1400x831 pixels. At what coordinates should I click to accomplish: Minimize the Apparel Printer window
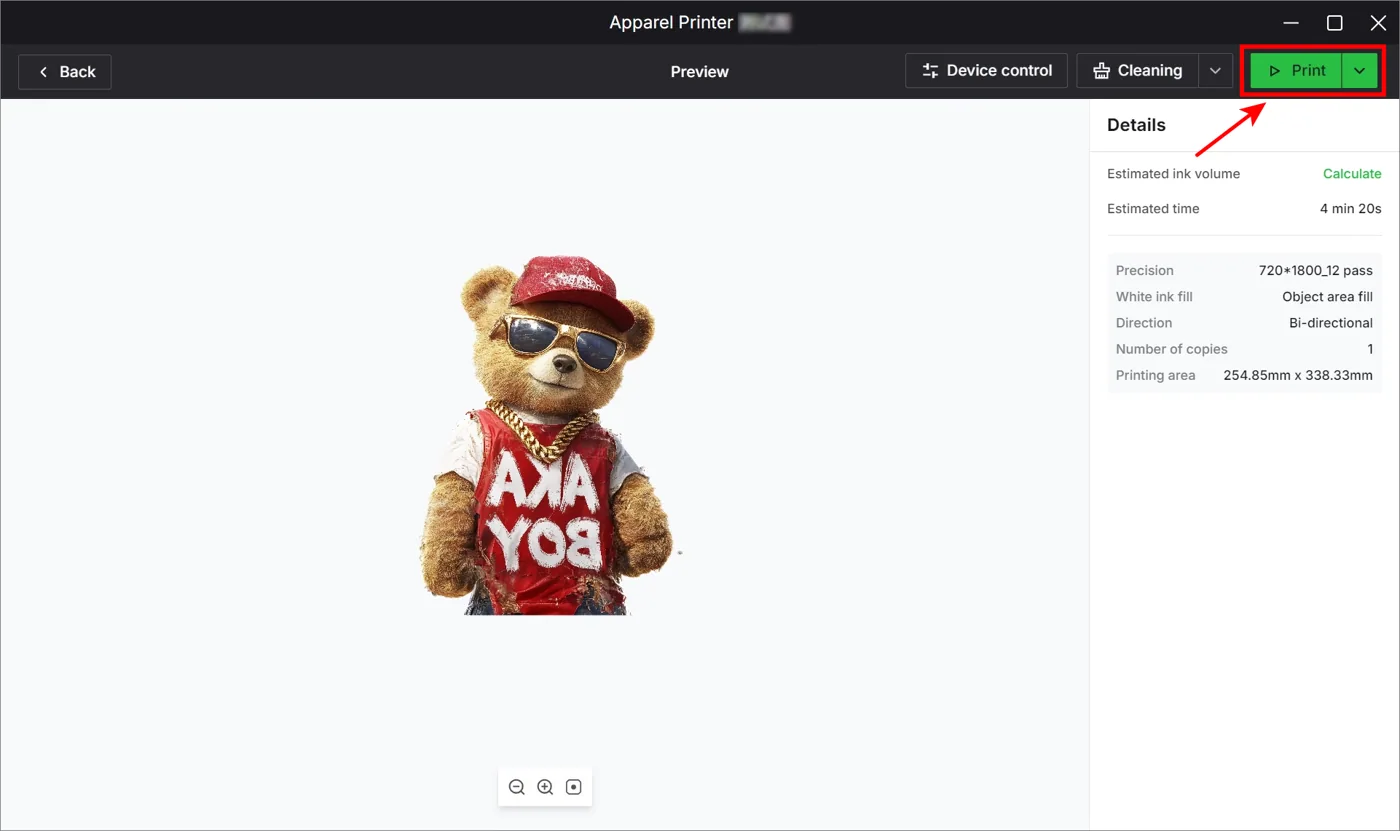click(1291, 22)
